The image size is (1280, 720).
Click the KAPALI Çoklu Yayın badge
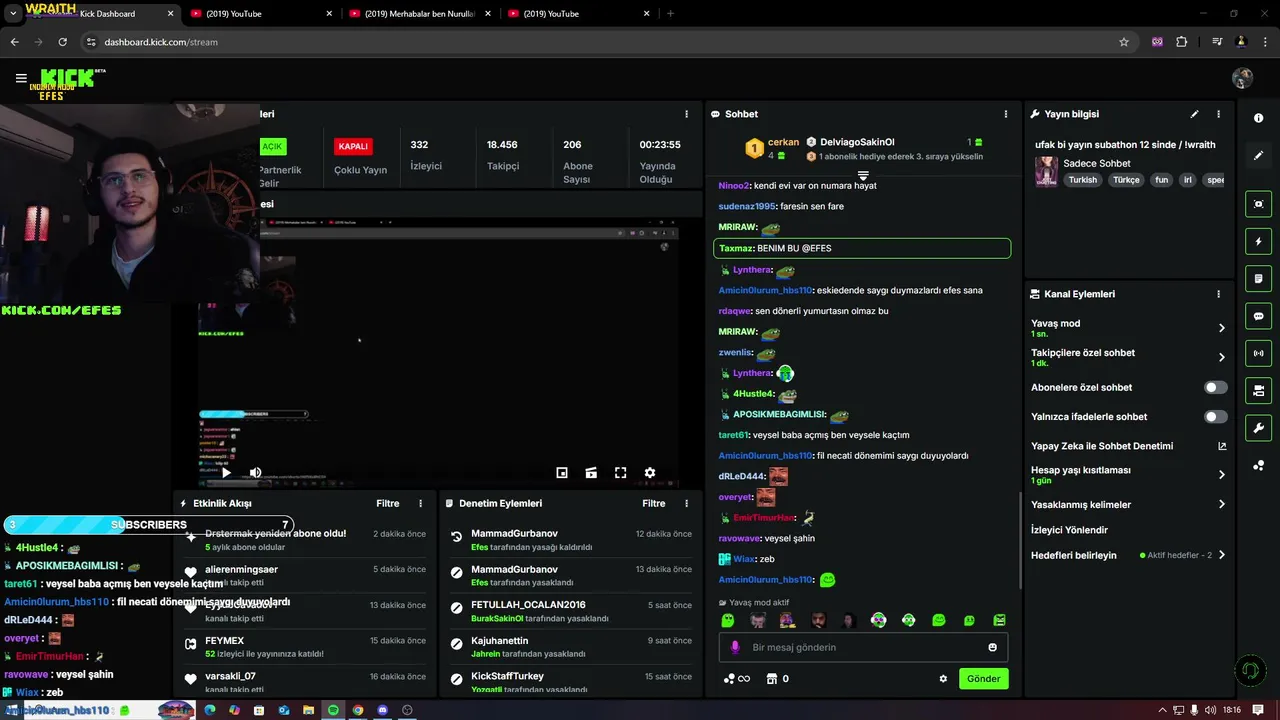353,146
